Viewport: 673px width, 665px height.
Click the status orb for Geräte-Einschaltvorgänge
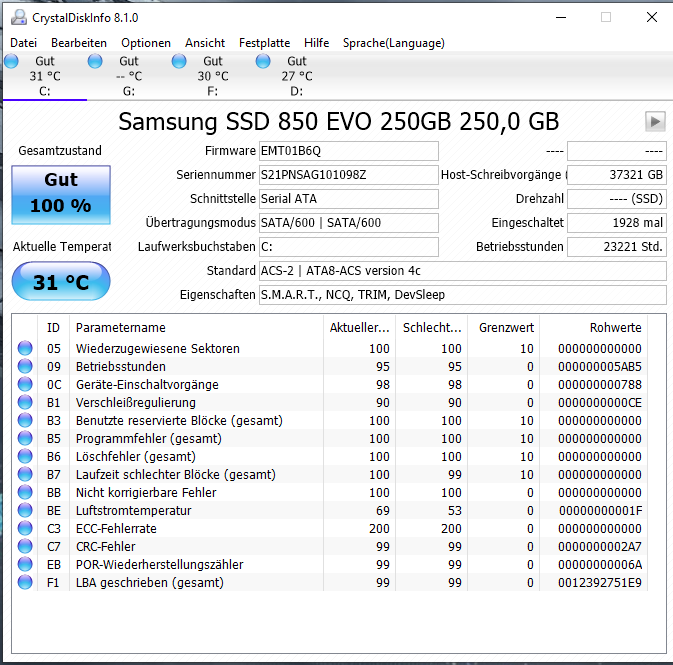click(x=25, y=384)
